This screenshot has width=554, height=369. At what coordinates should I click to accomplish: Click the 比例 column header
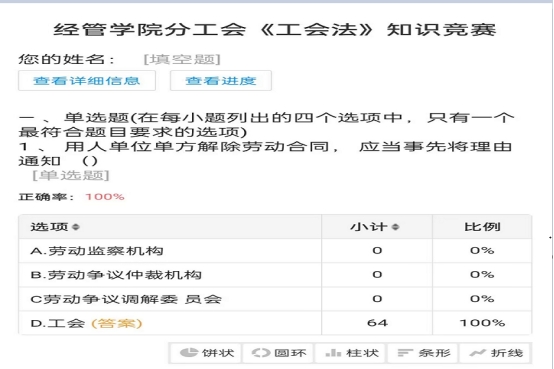tap(482, 227)
